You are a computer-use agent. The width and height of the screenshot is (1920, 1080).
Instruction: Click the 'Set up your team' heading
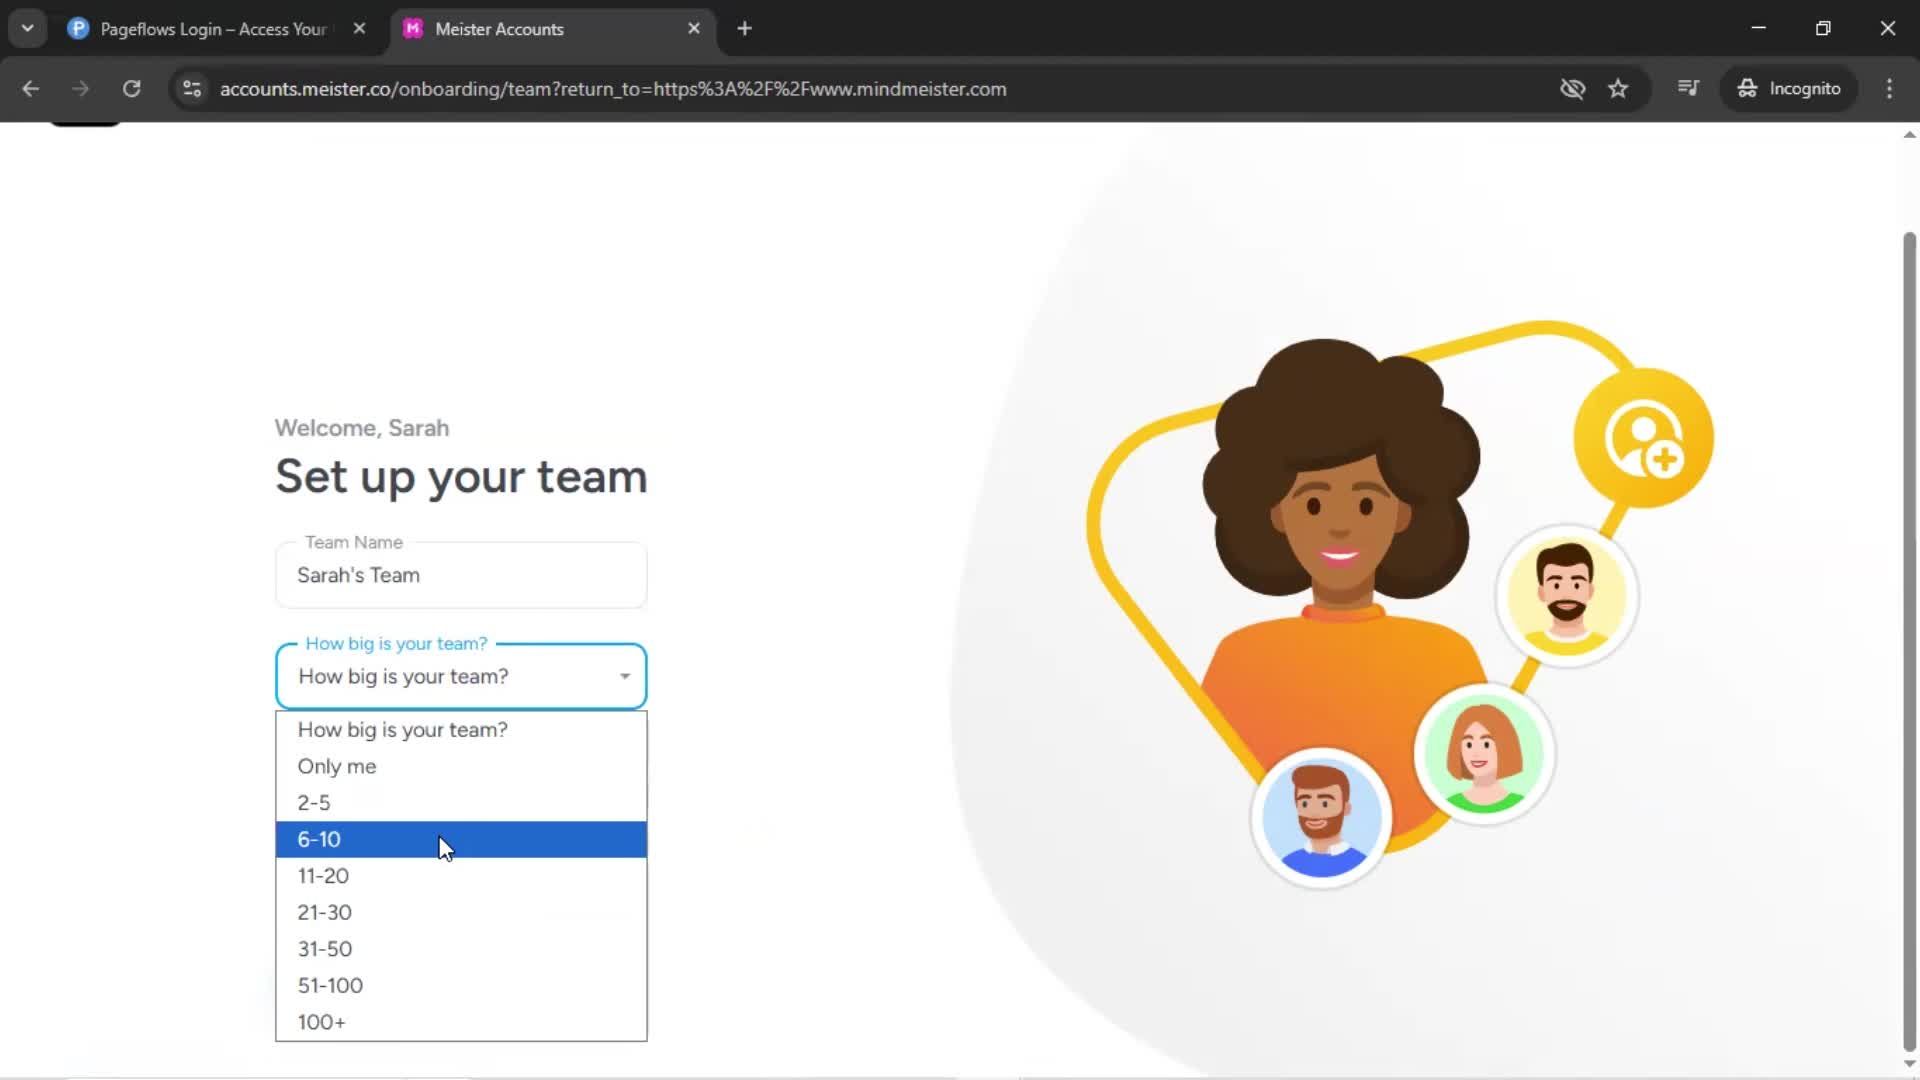[x=461, y=476]
